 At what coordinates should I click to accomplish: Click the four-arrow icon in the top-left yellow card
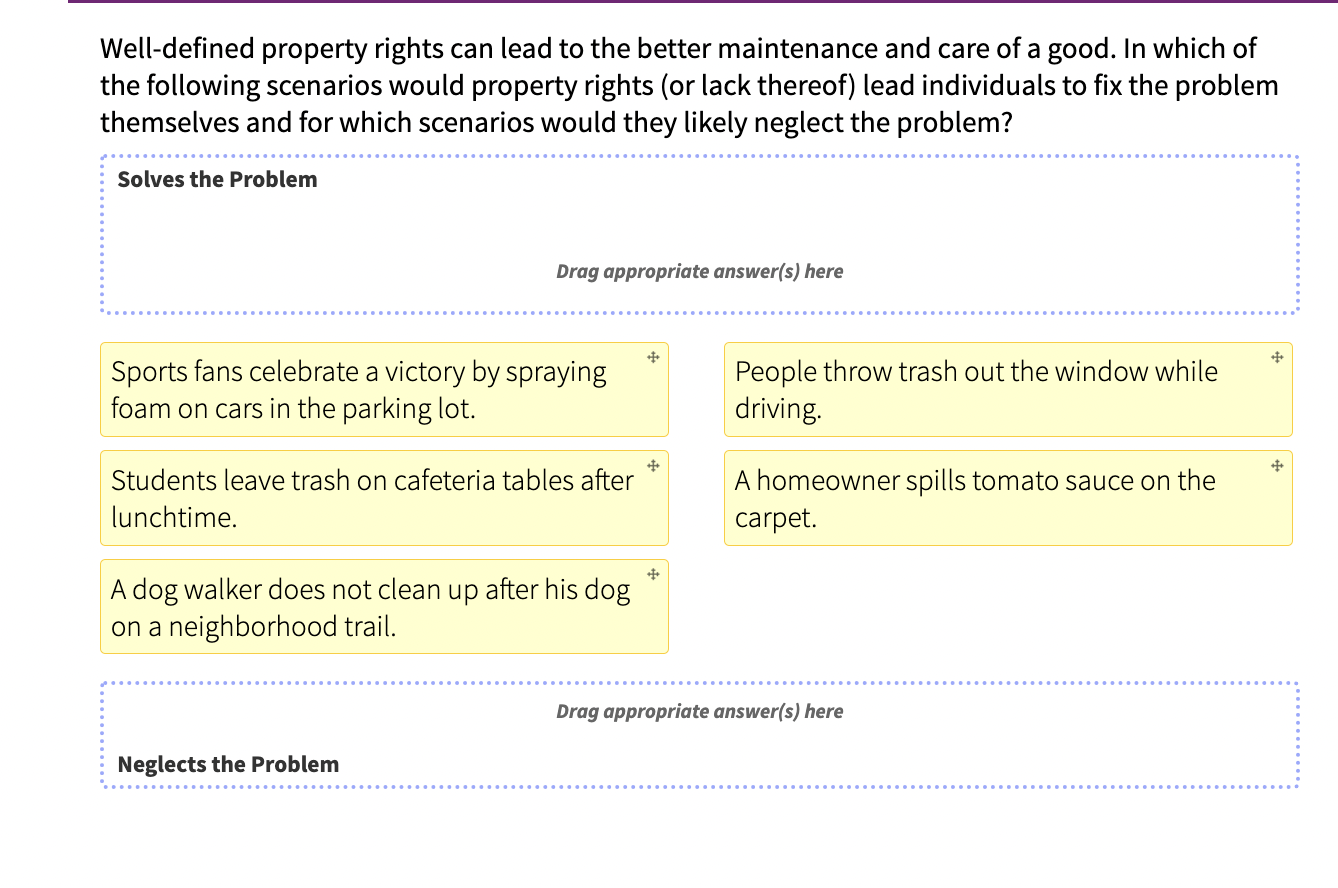click(x=652, y=355)
